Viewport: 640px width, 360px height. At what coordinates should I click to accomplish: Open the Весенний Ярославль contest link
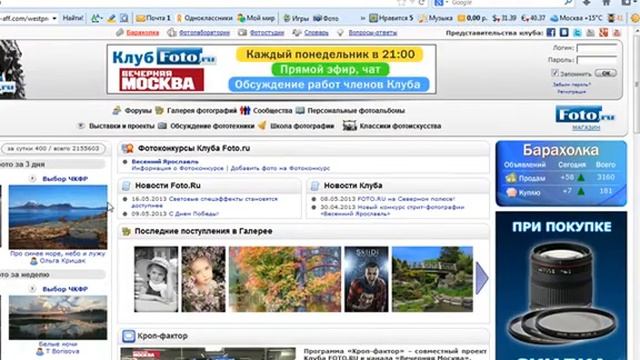[x=165, y=162]
